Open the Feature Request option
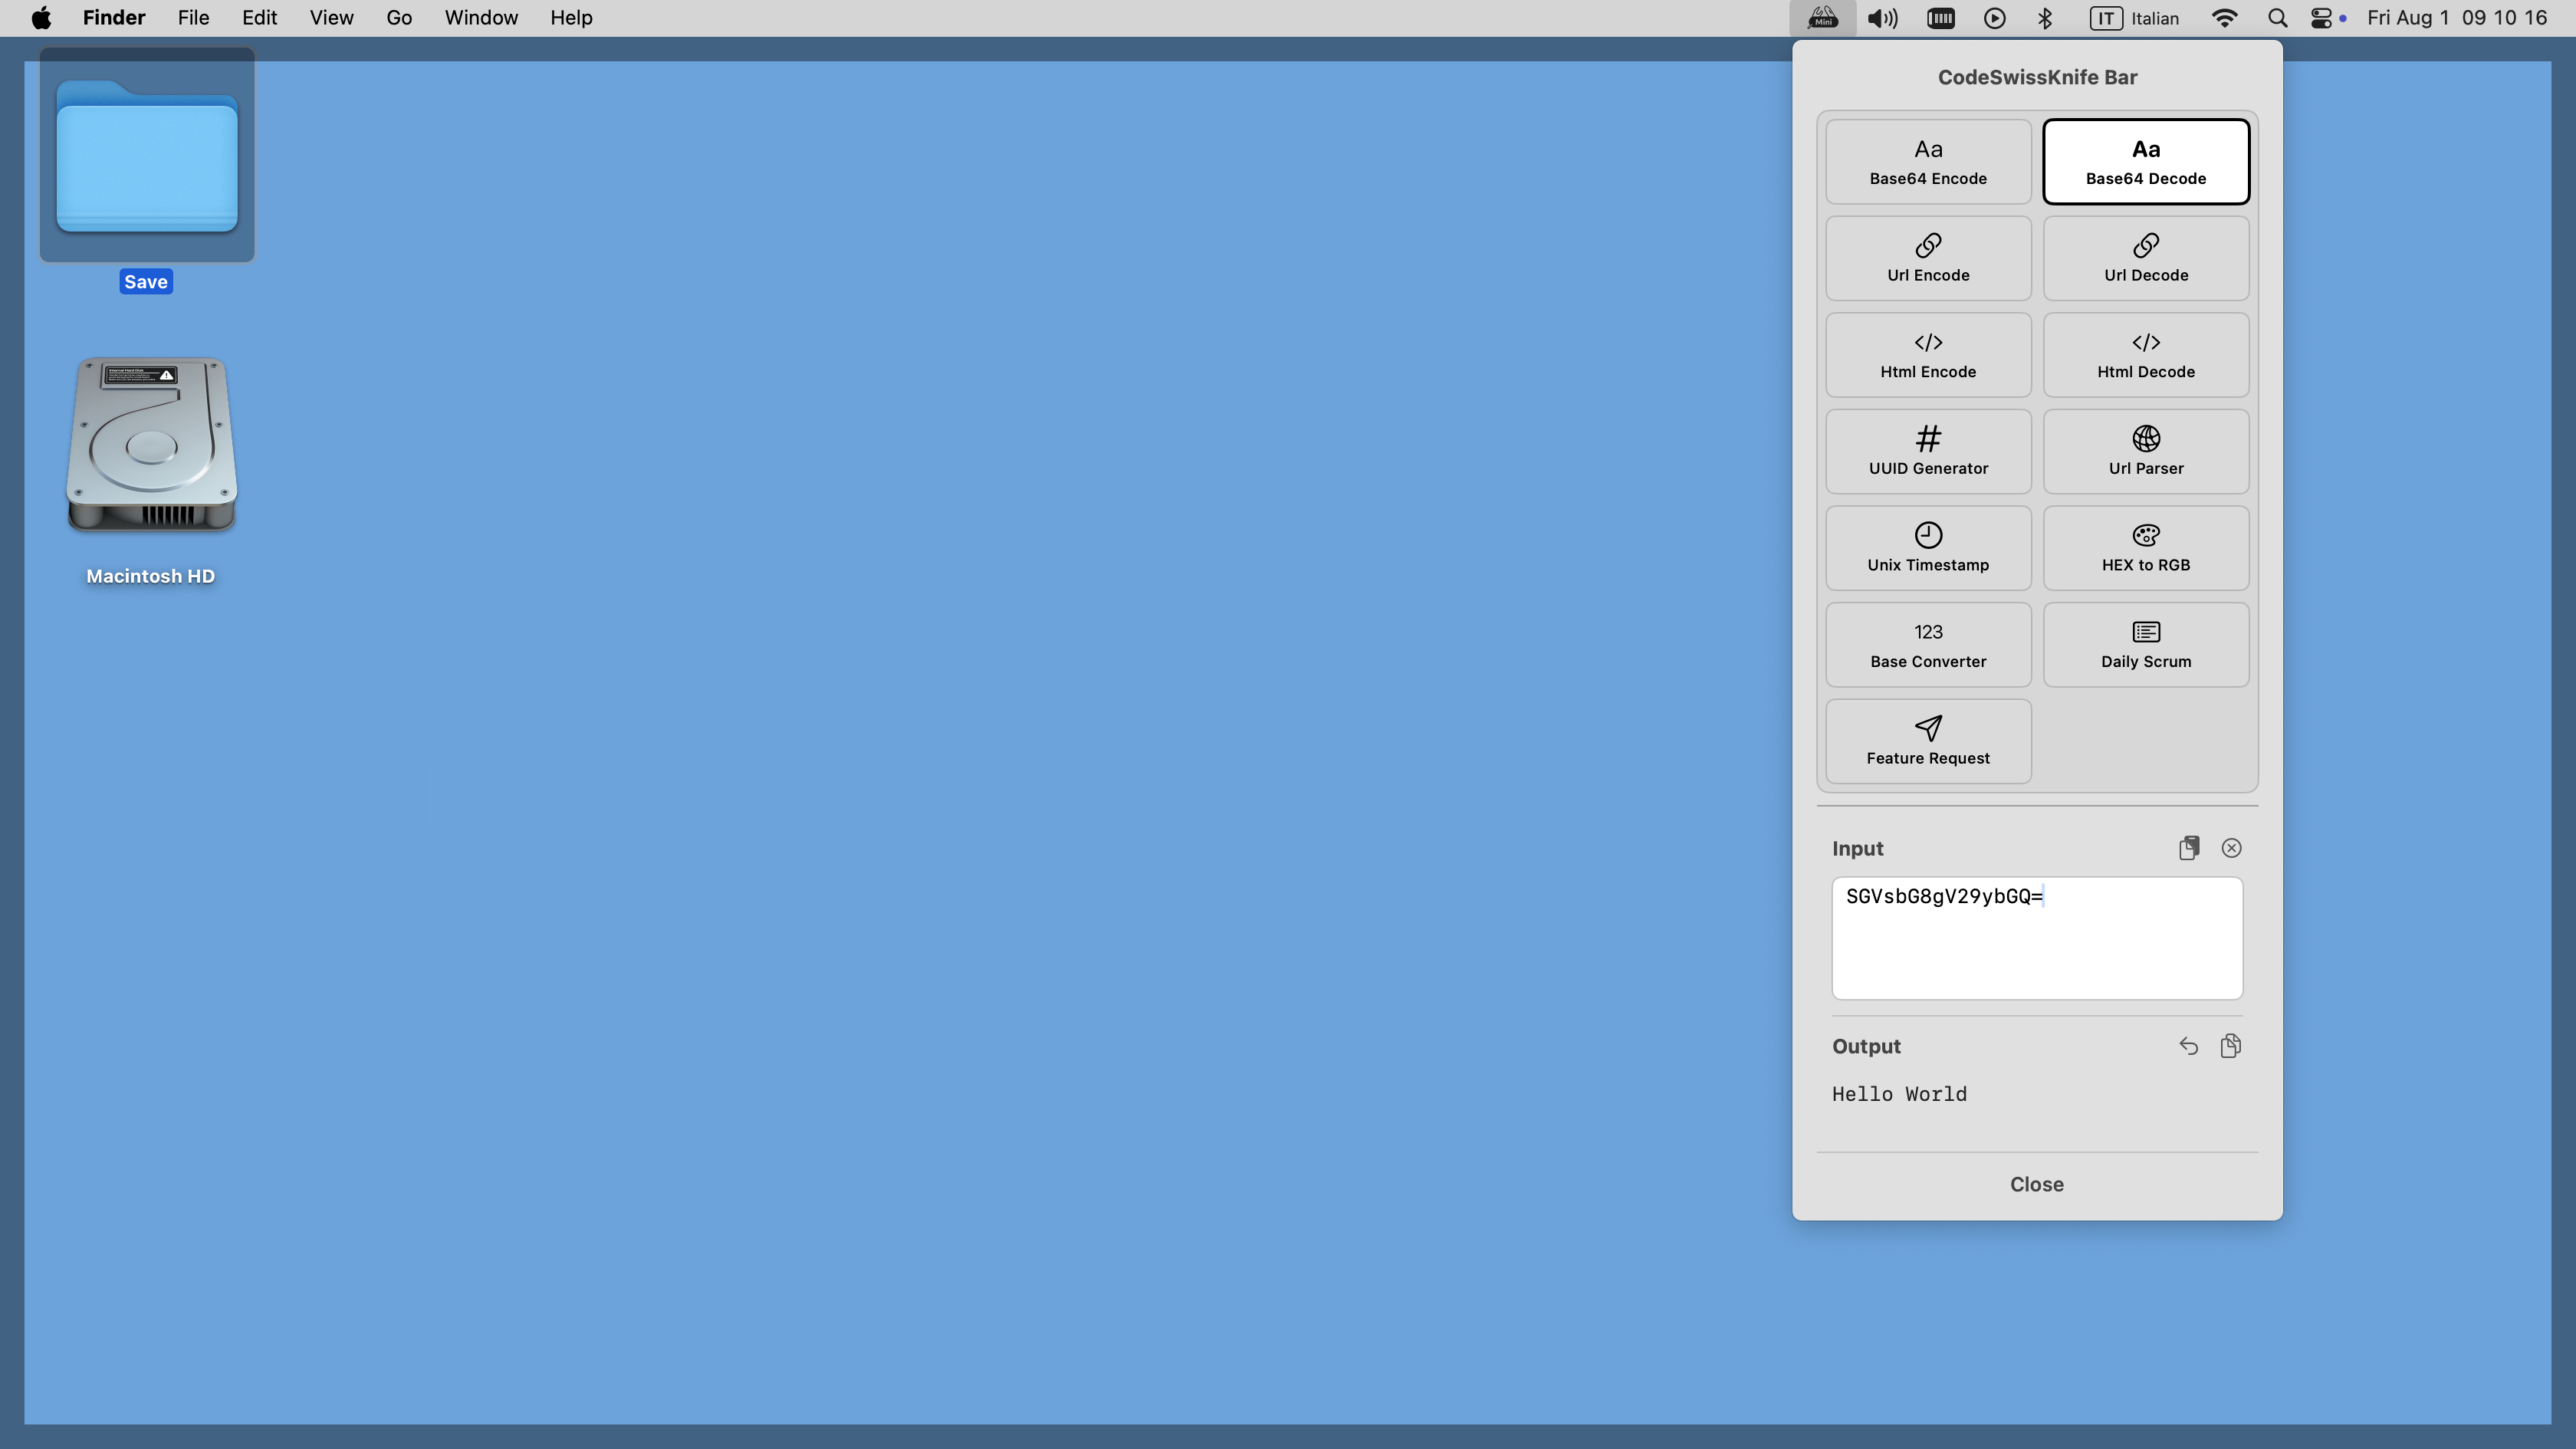The height and width of the screenshot is (1449, 2576). pyautogui.click(x=1928, y=741)
